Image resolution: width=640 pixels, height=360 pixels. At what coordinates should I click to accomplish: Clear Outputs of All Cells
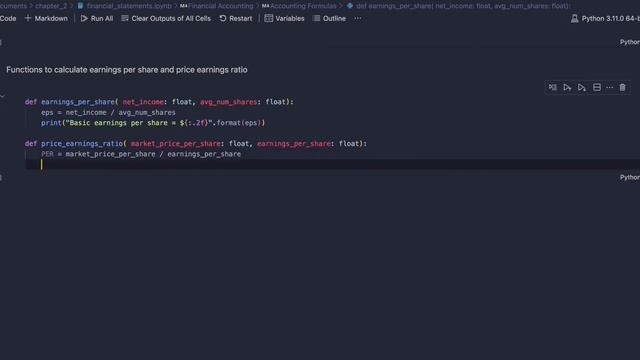coord(166,18)
